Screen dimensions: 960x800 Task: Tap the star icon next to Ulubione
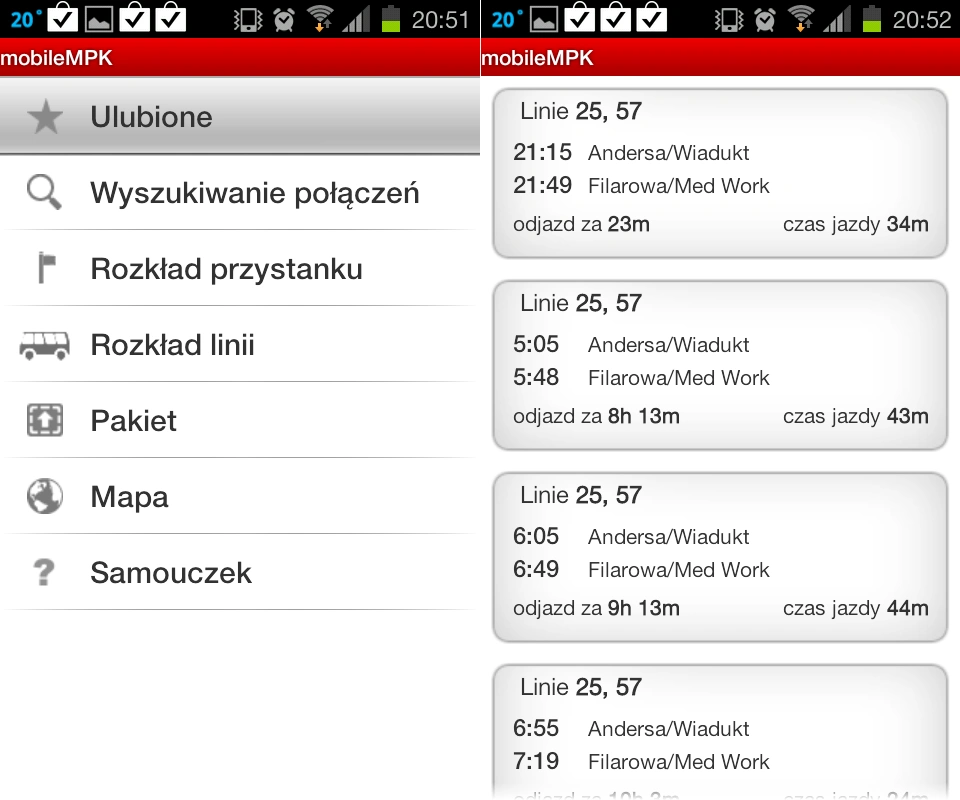45,117
